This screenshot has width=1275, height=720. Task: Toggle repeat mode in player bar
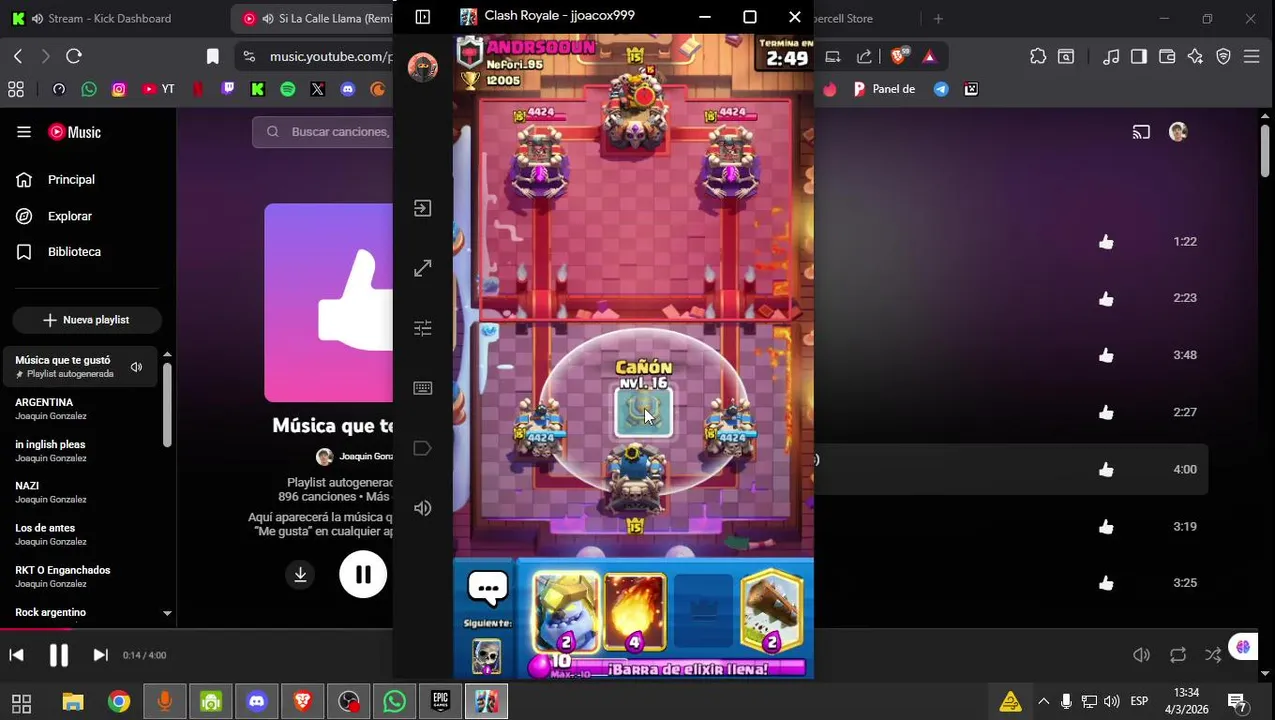coord(1178,655)
